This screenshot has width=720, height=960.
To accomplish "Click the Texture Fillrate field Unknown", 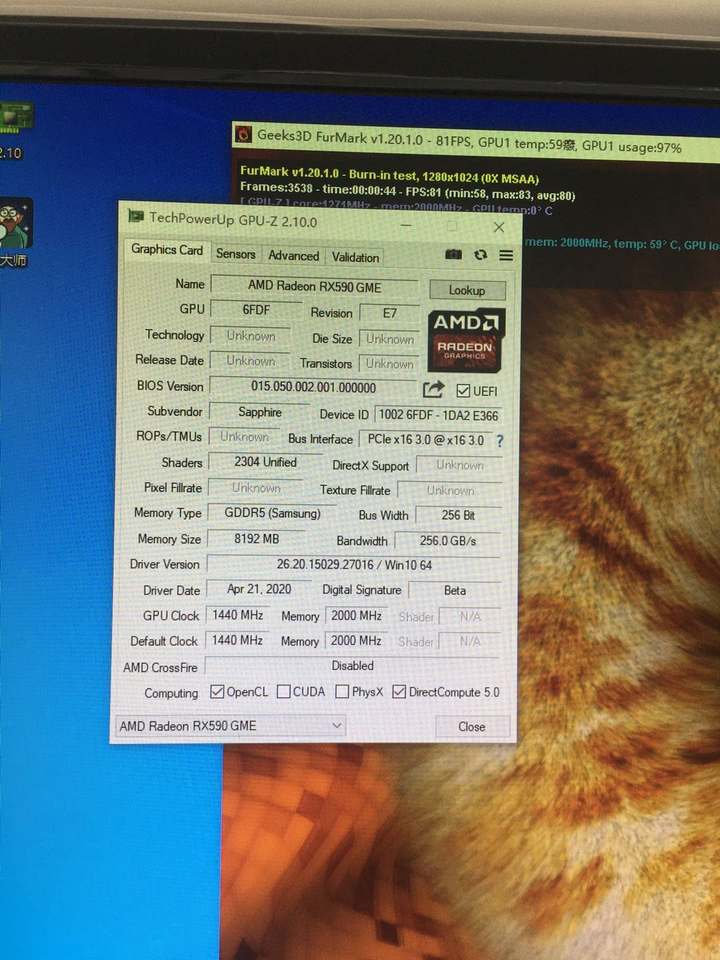I will (x=450, y=490).
